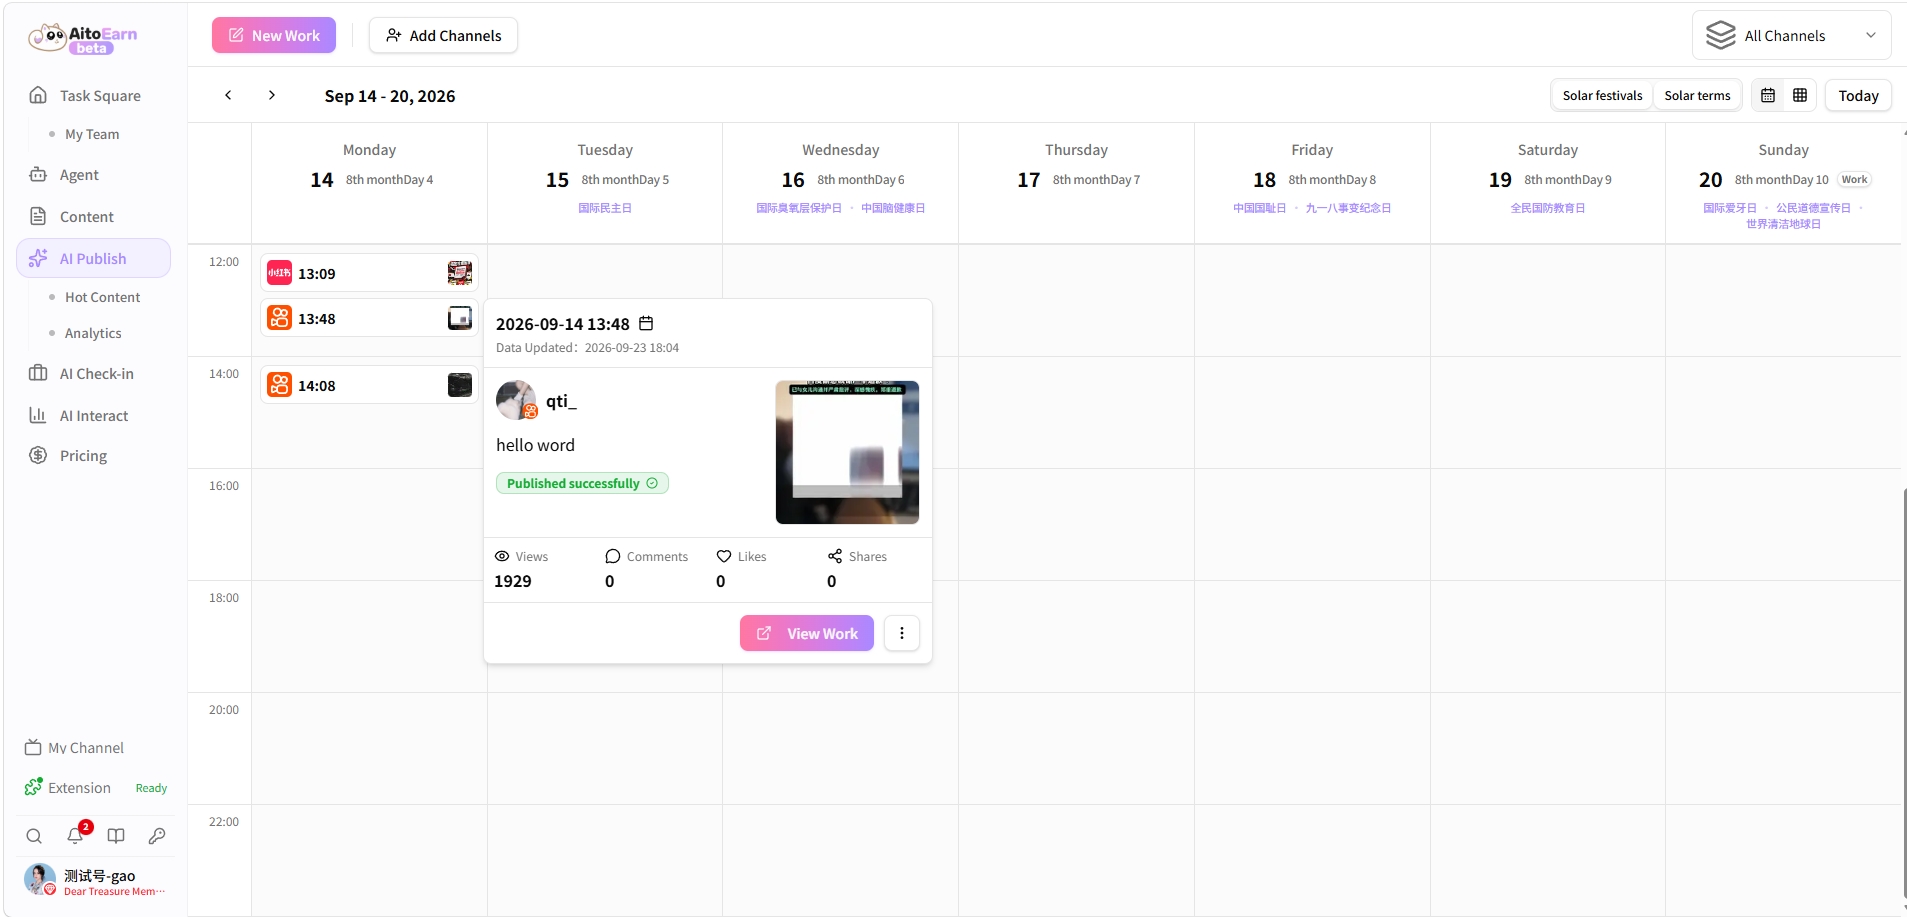
Task: Open notifications bell with red badge
Action: [76, 835]
